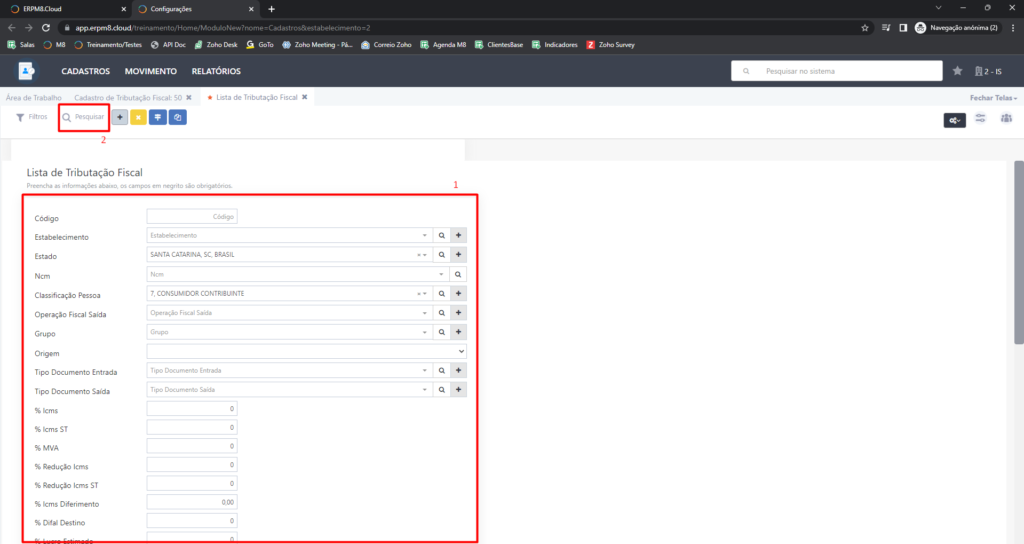Open the CADASTROS menu
This screenshot has width=1024, height=544.
click(86, 72)
